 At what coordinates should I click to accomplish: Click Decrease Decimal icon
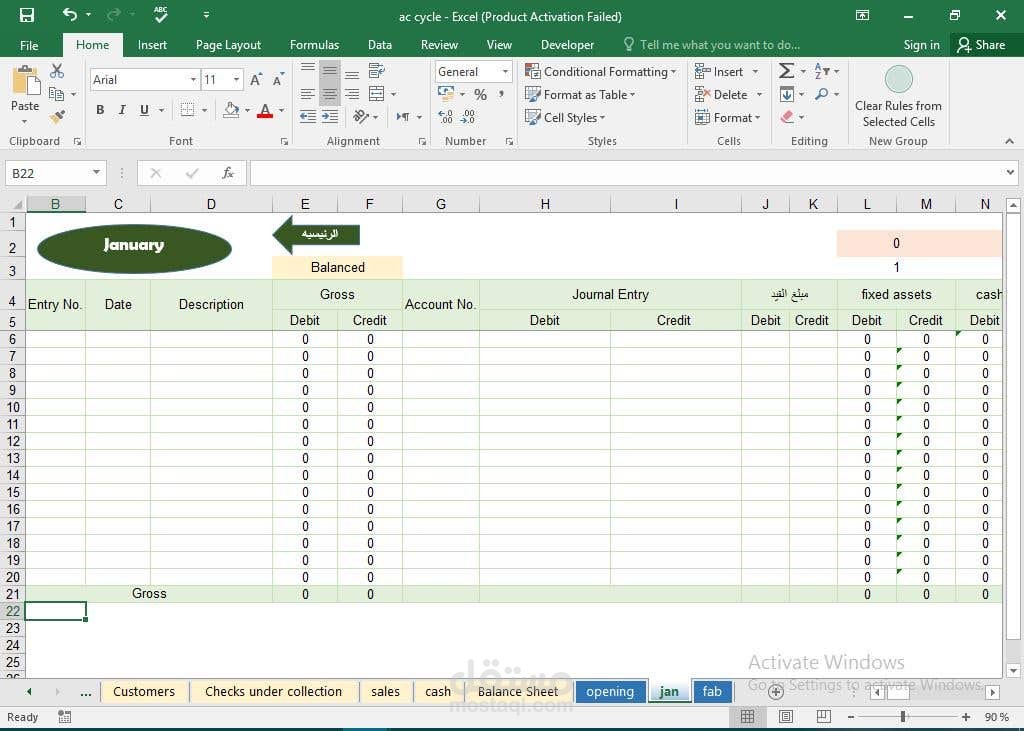pos(468,117)
